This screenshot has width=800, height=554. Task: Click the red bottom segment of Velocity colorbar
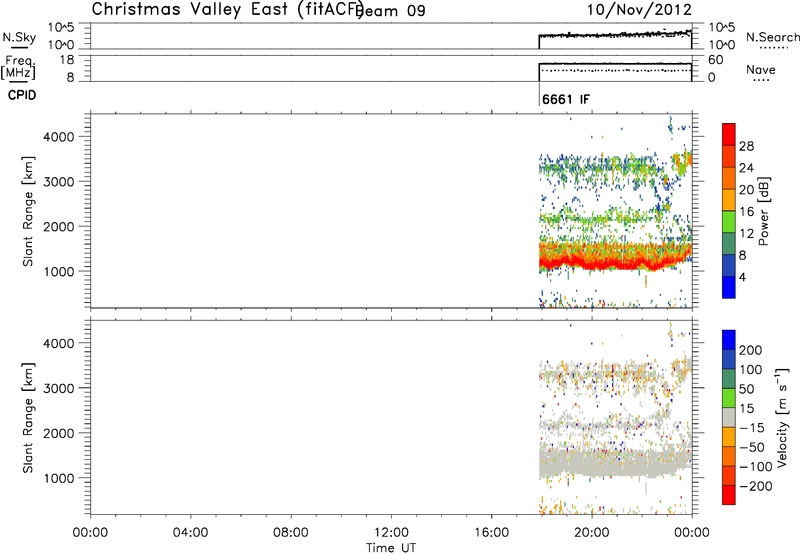(729, 495)
